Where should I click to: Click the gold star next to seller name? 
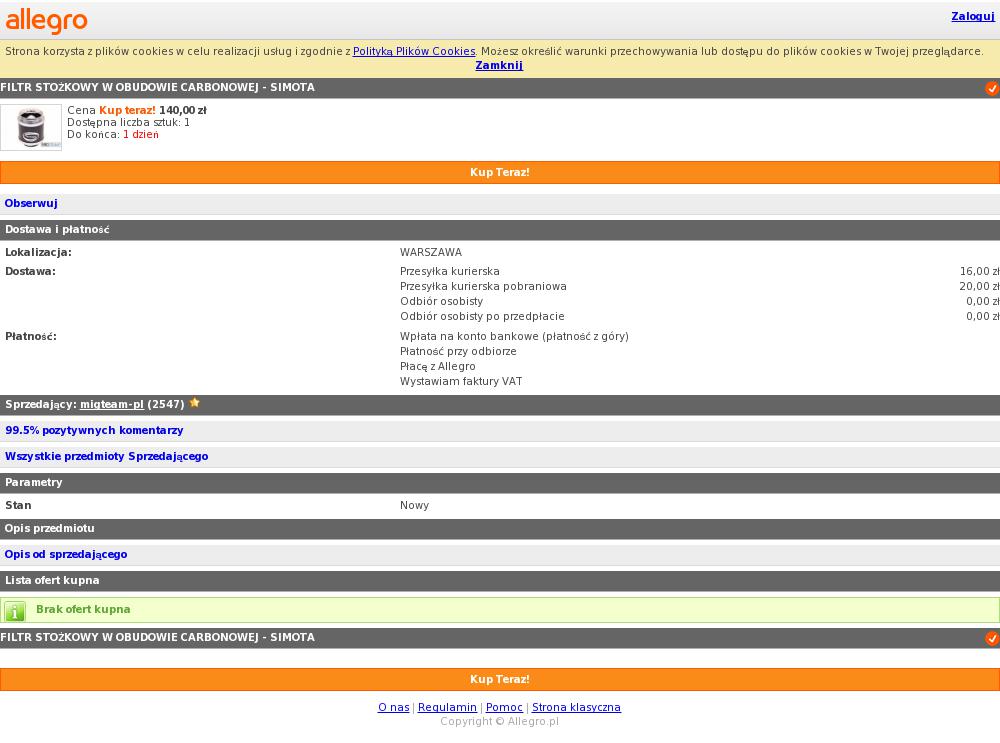195,403
